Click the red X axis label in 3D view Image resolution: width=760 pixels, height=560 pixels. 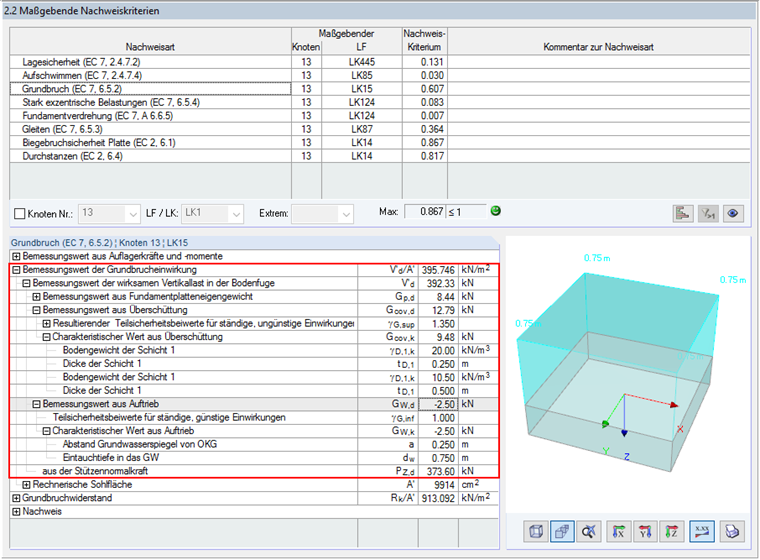click(680, 429)
